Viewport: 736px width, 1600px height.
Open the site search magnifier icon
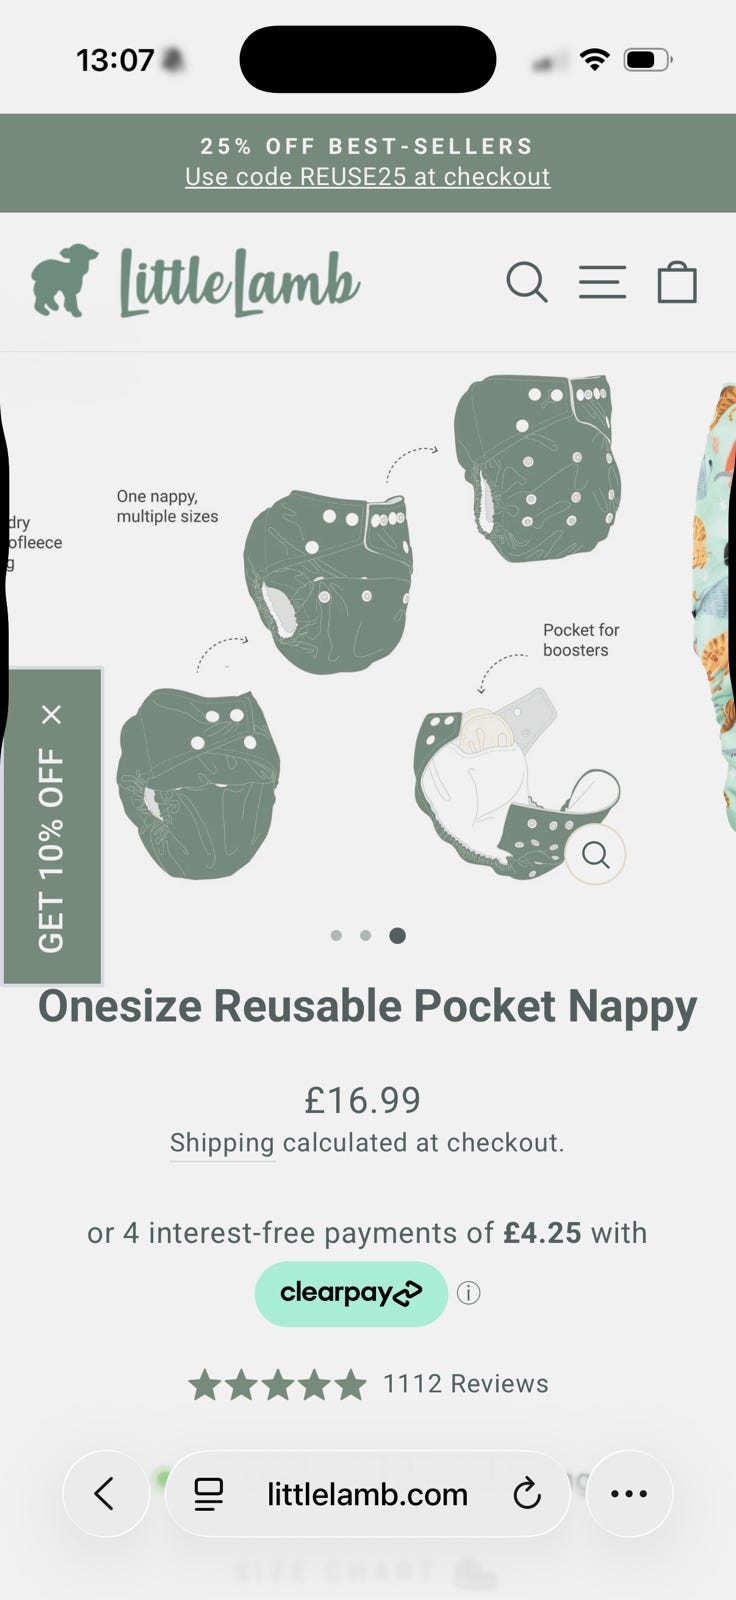tap(527, 282)
